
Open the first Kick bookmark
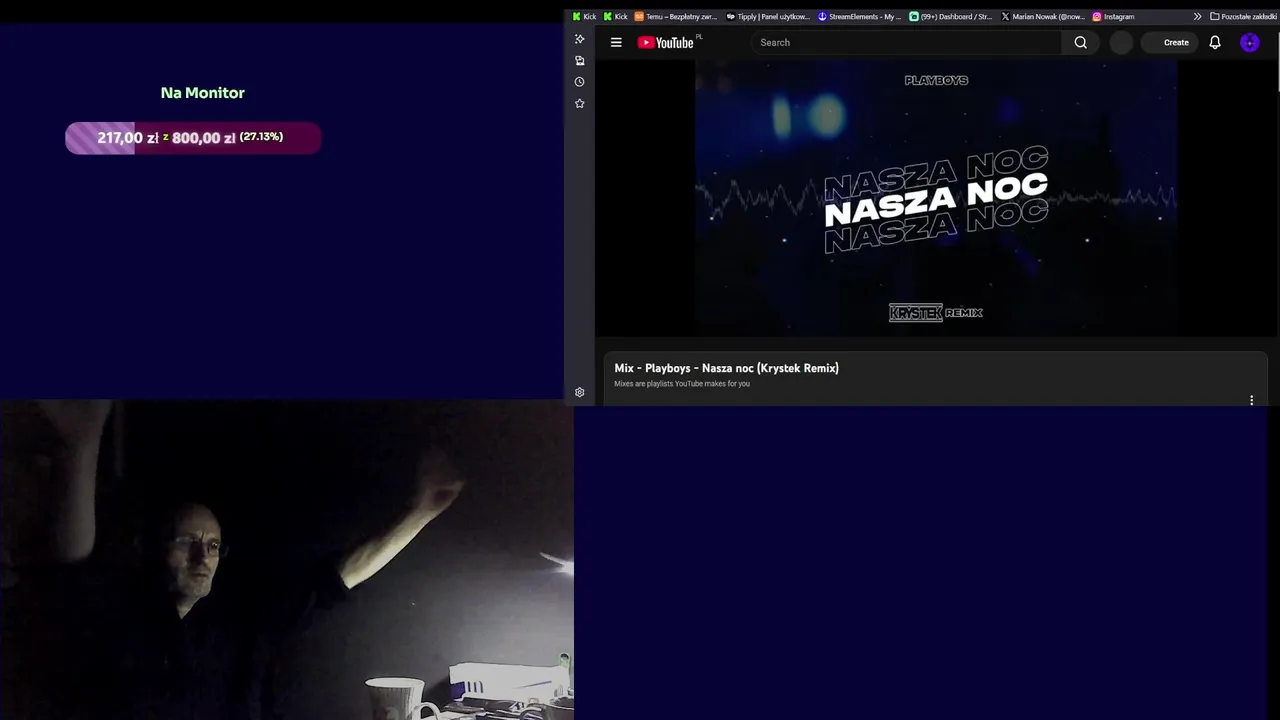click(585, 16)
